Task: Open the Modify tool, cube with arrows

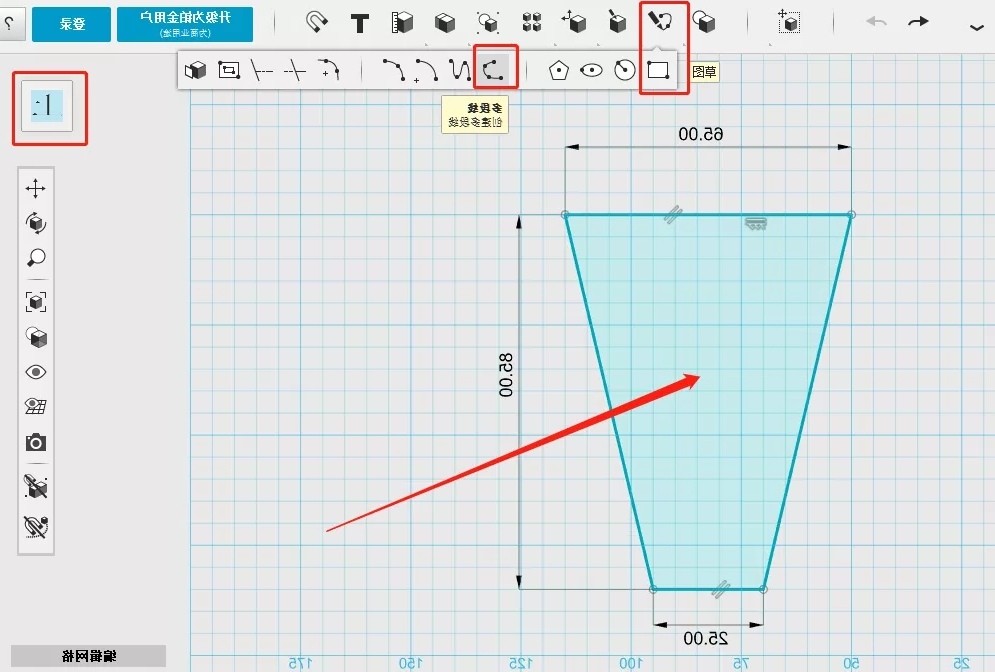Action: (574, 22)
